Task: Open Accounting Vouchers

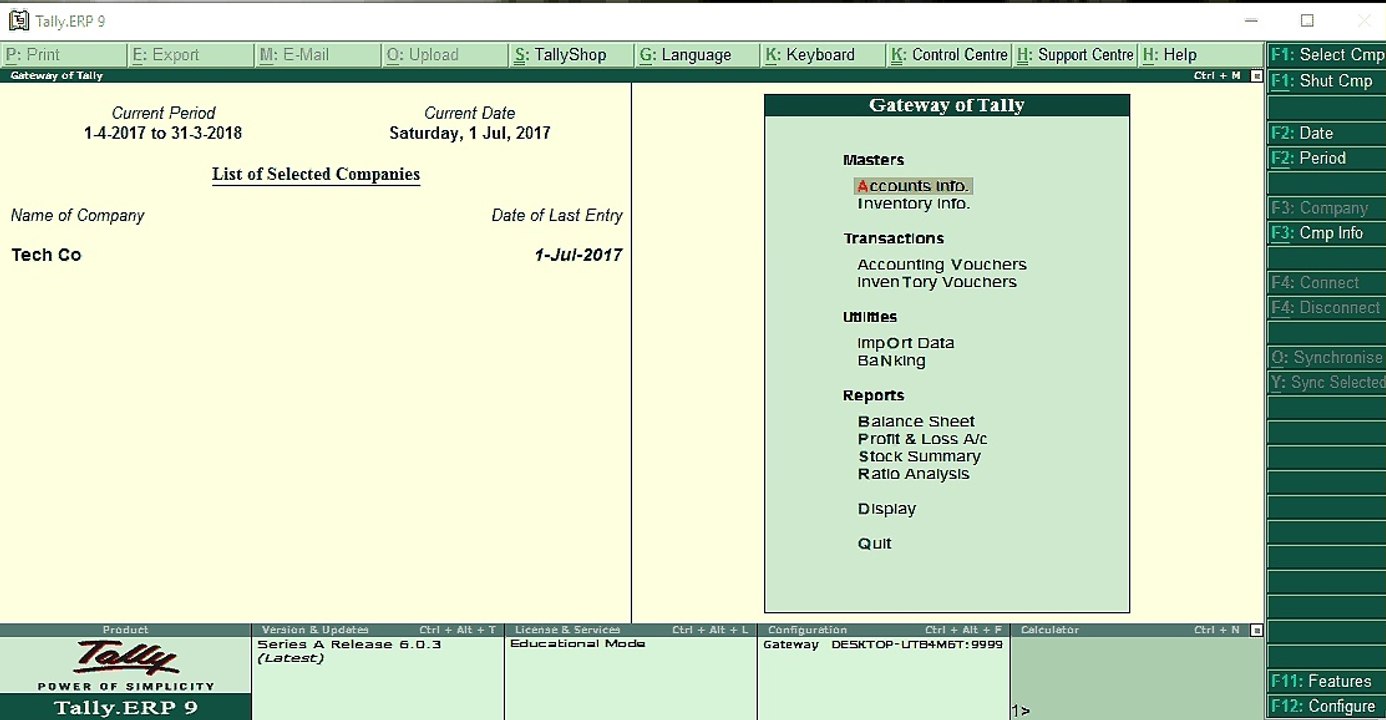Action: 942,265
